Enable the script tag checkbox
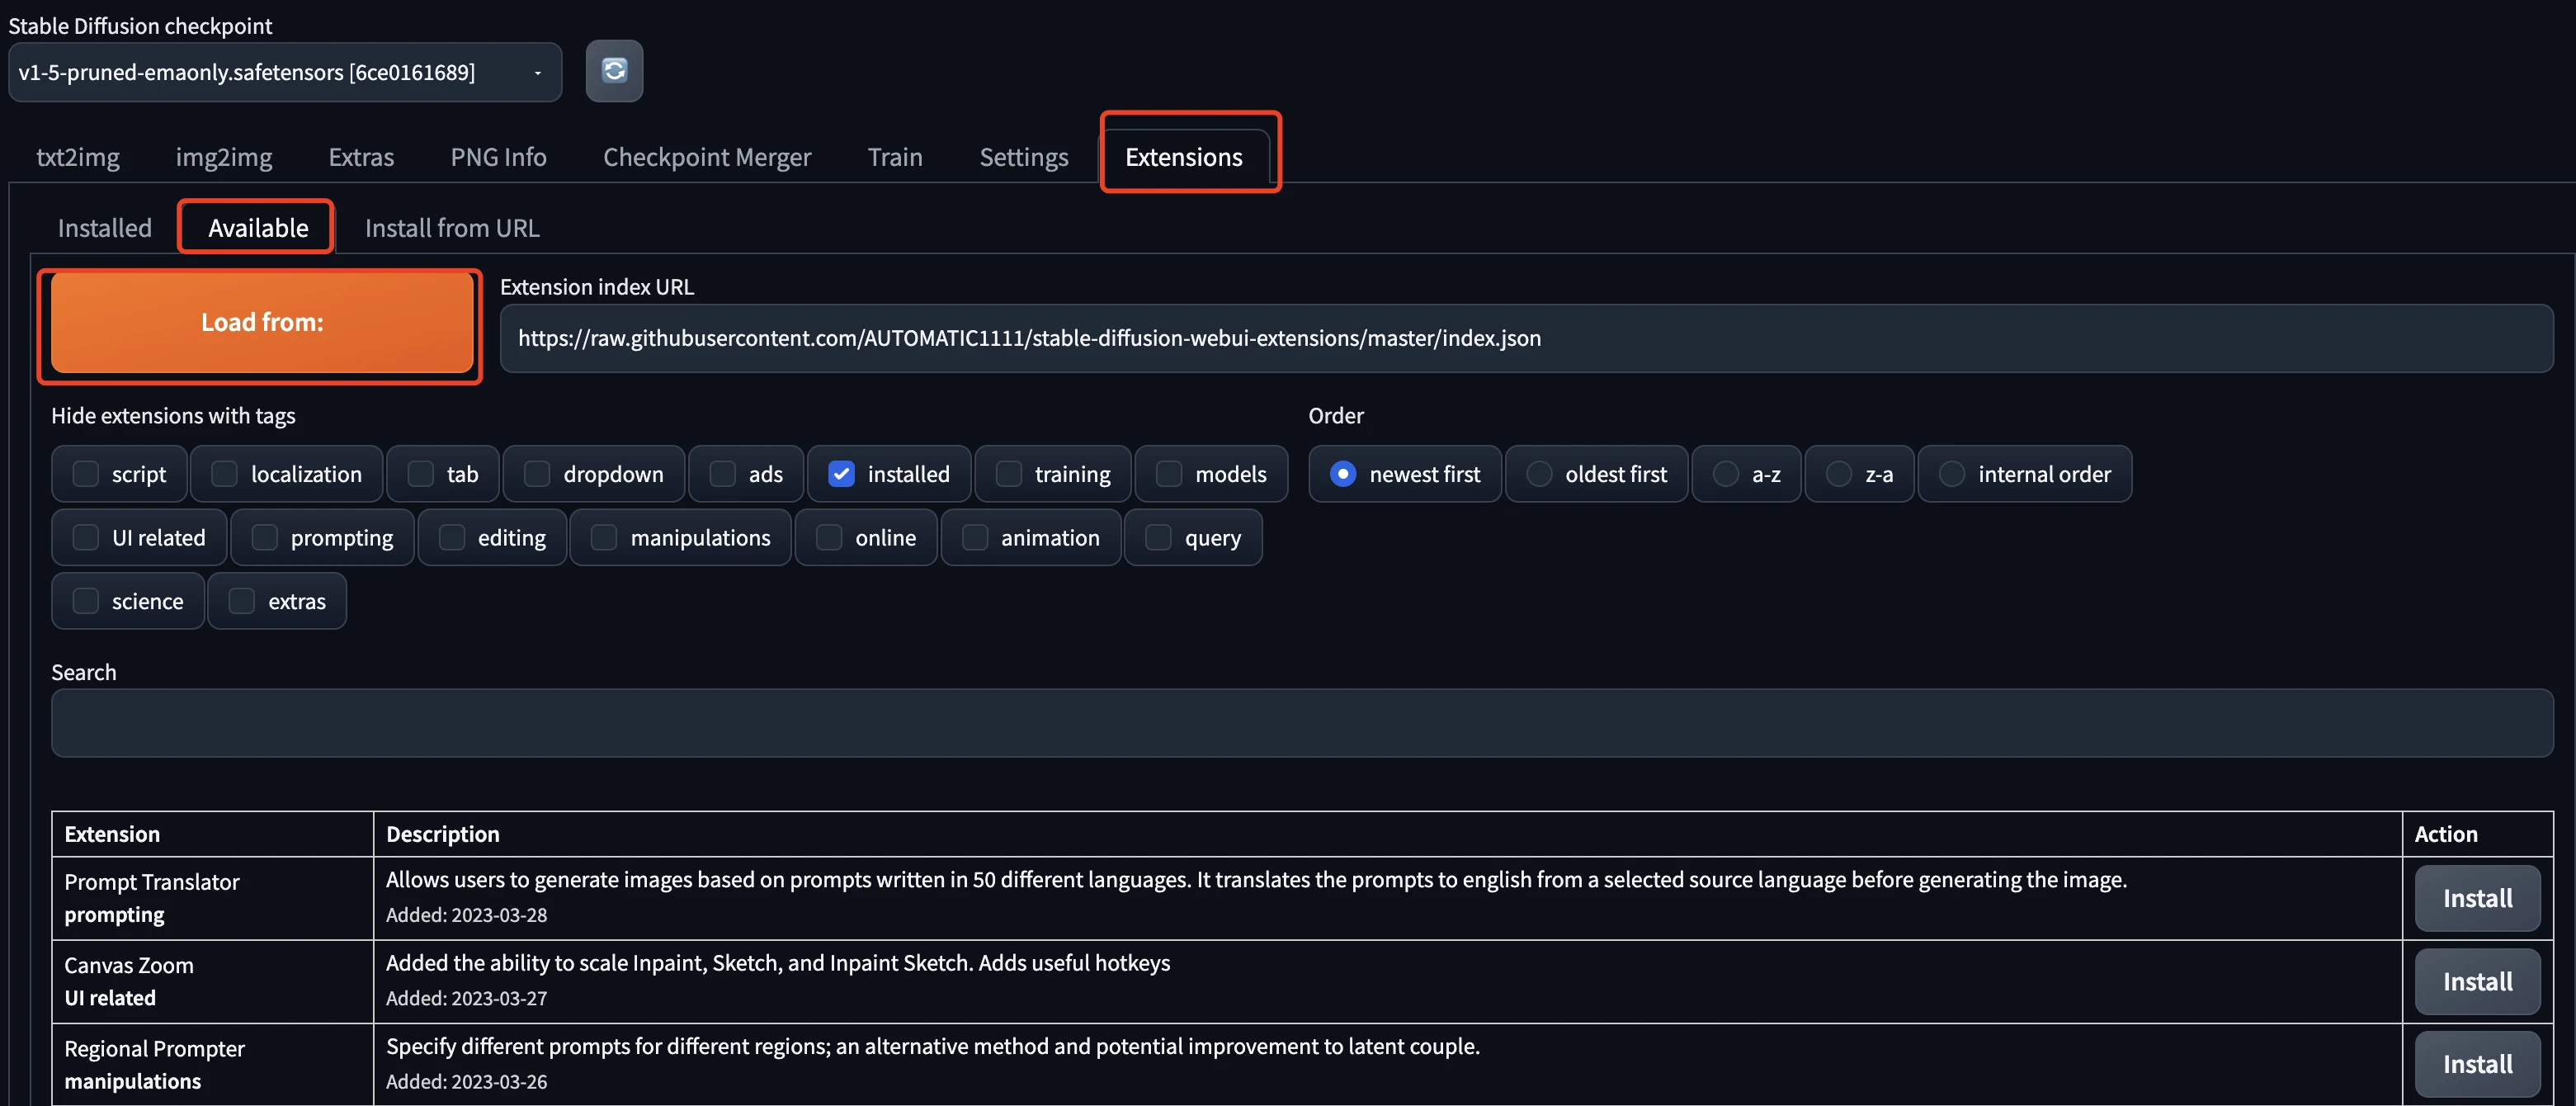2576x1106 pixels. [86, 474]
